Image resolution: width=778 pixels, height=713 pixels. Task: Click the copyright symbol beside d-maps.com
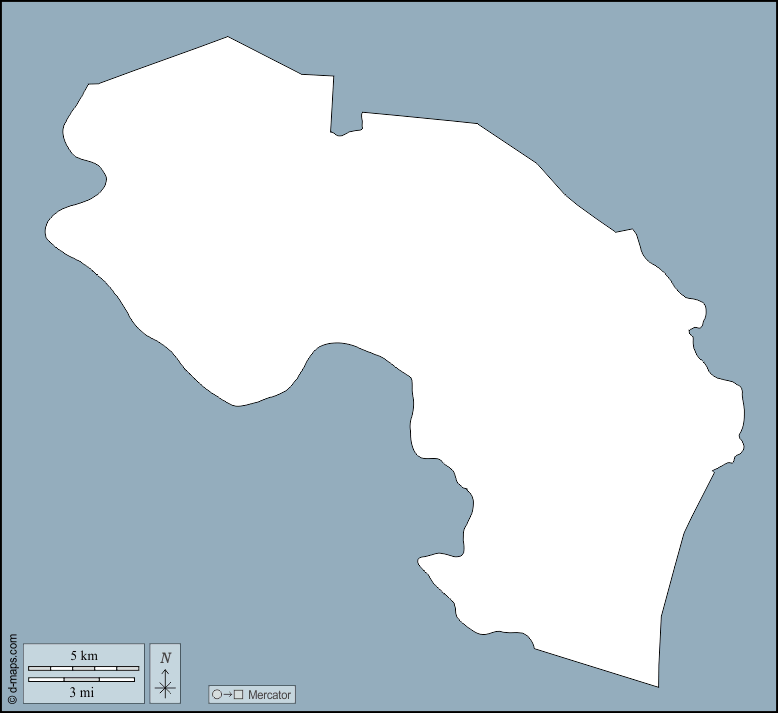click(12, 700)
